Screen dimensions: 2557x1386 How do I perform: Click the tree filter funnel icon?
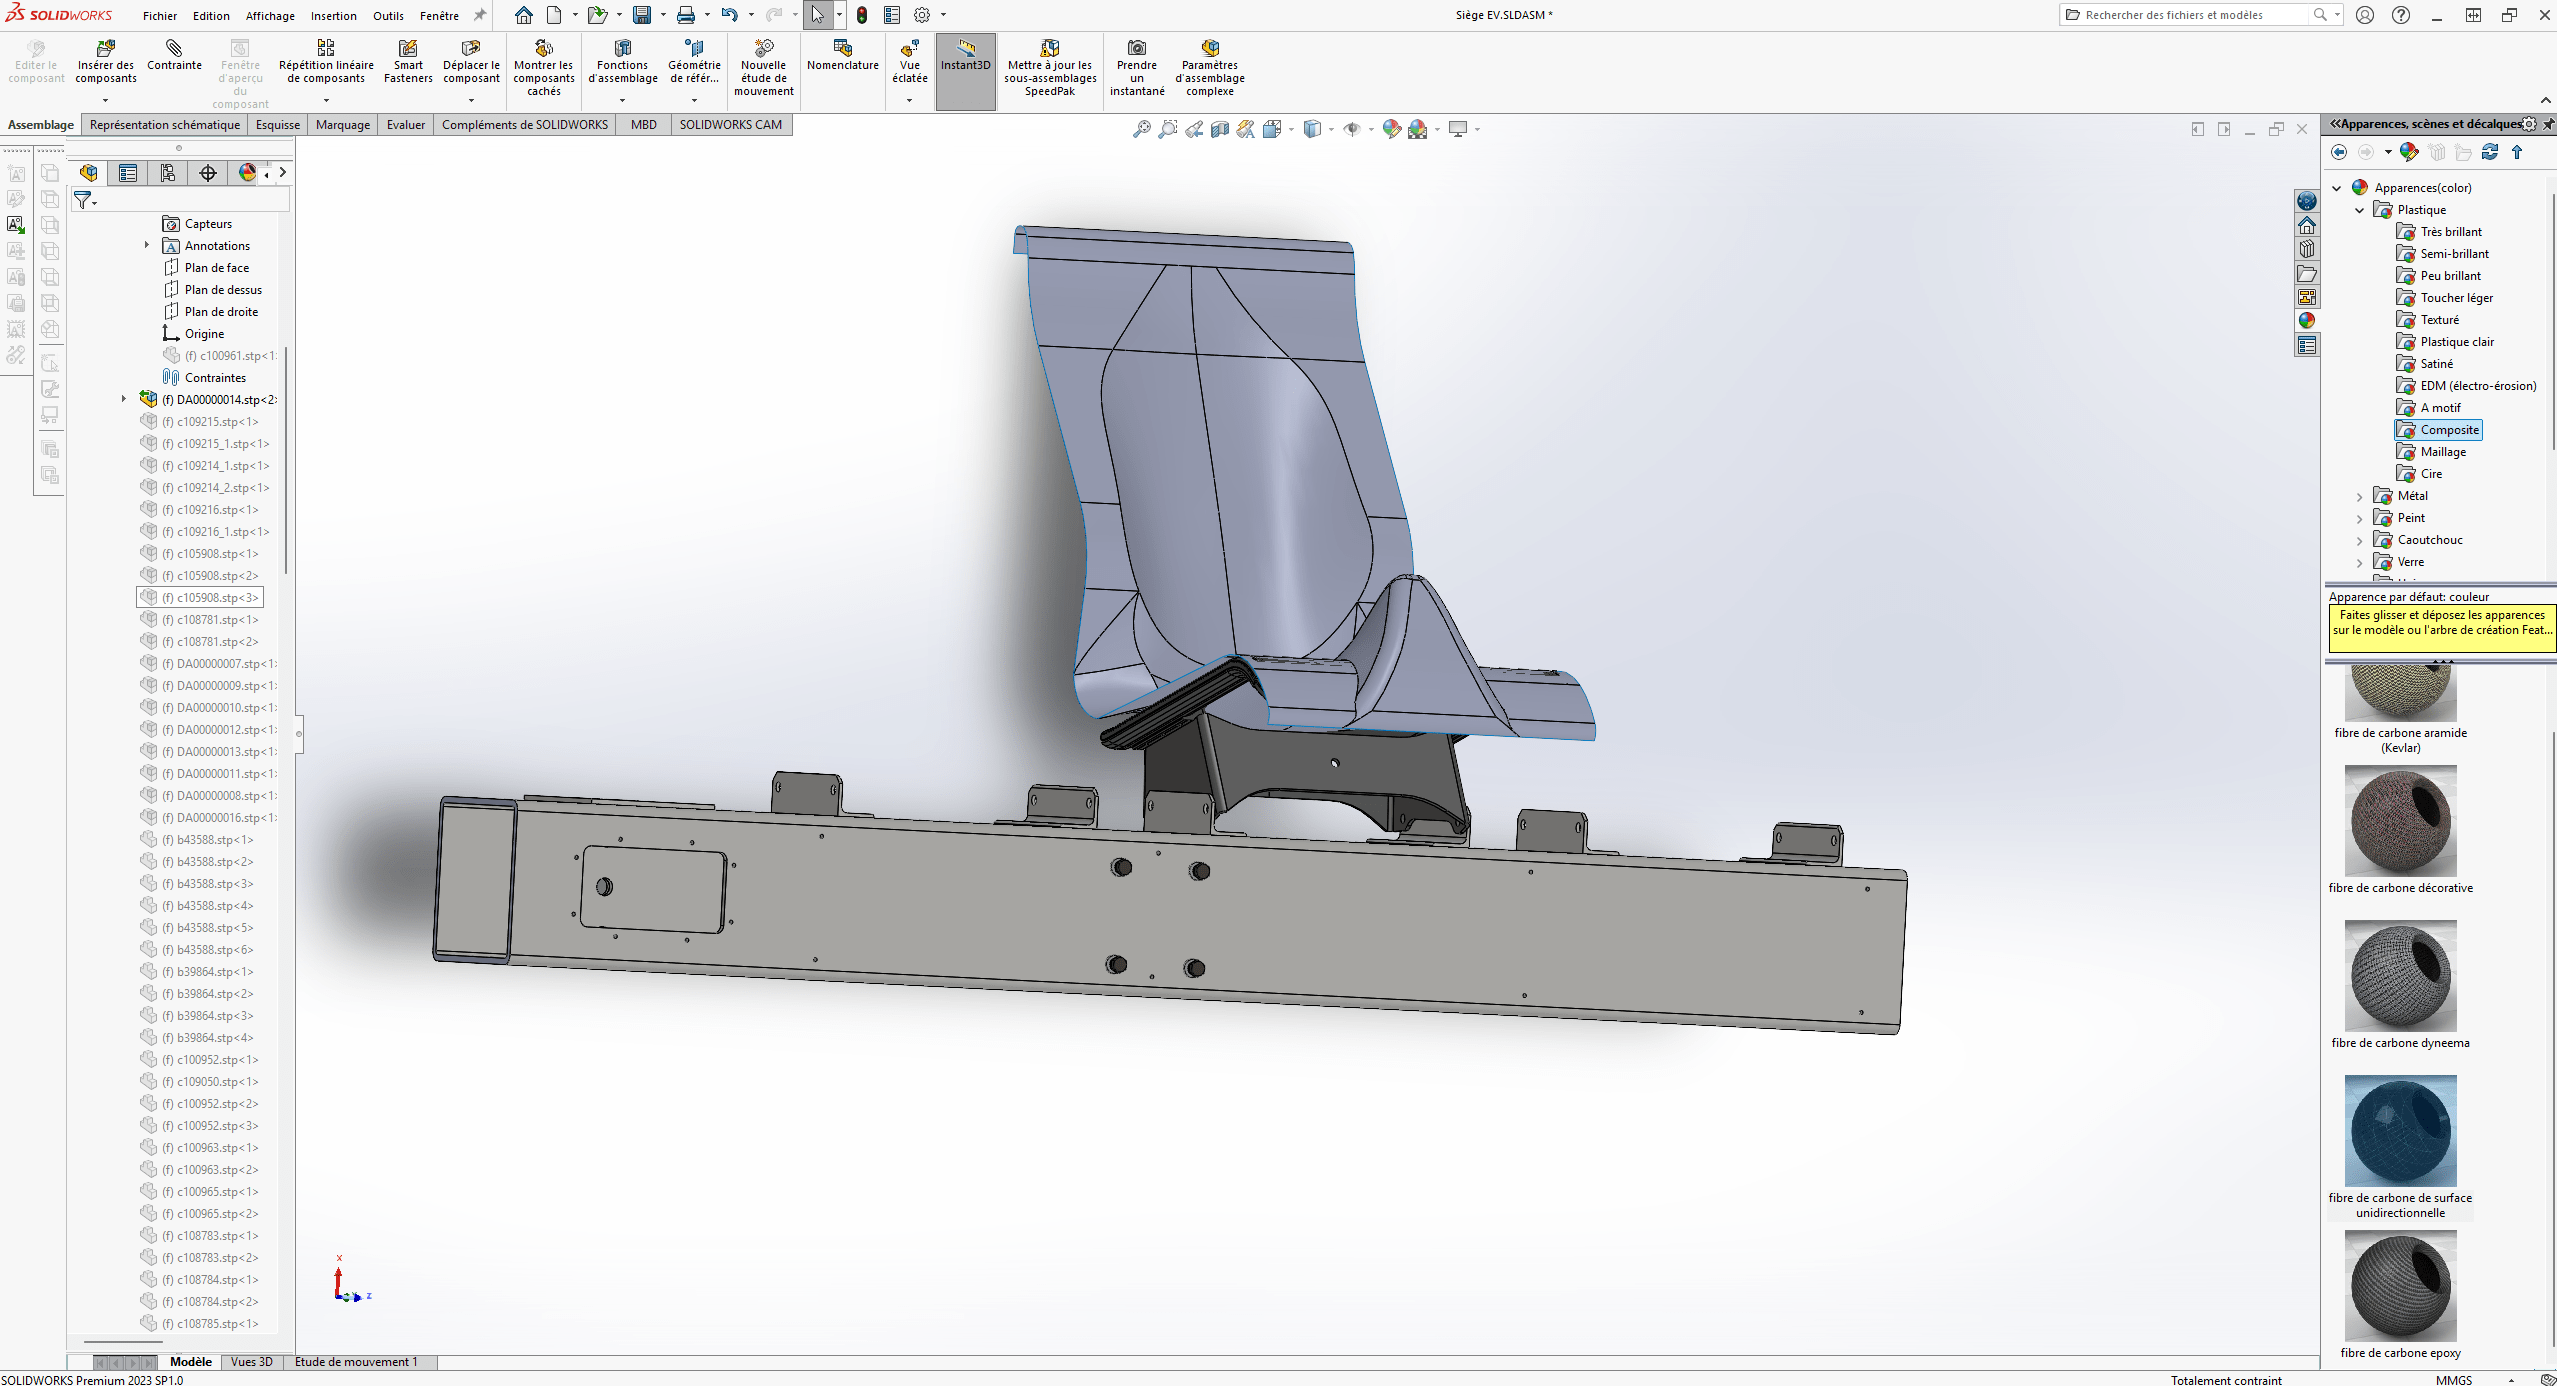point(84,201)
